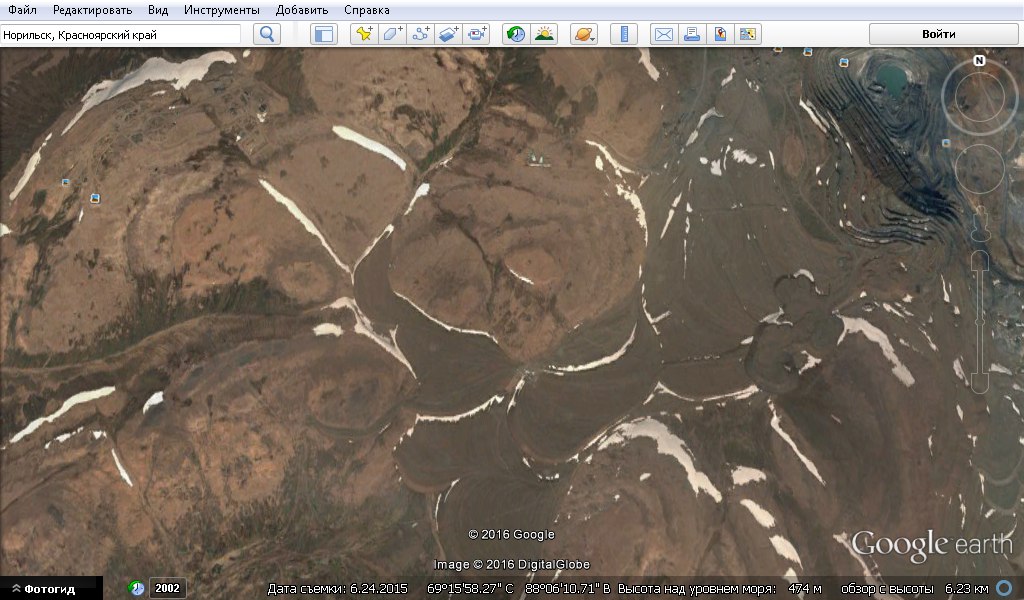Click the search magnifier button
The height and width of the screenshot is (600, 1024).
[x=267, y=34]
